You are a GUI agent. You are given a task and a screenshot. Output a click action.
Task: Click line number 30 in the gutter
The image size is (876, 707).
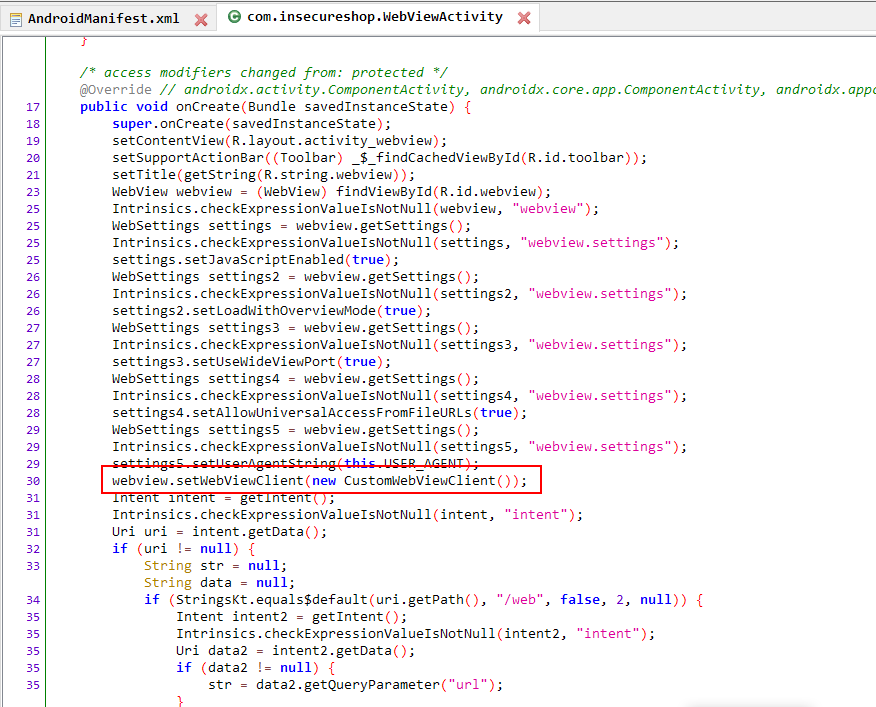click(x=32, y=481)
